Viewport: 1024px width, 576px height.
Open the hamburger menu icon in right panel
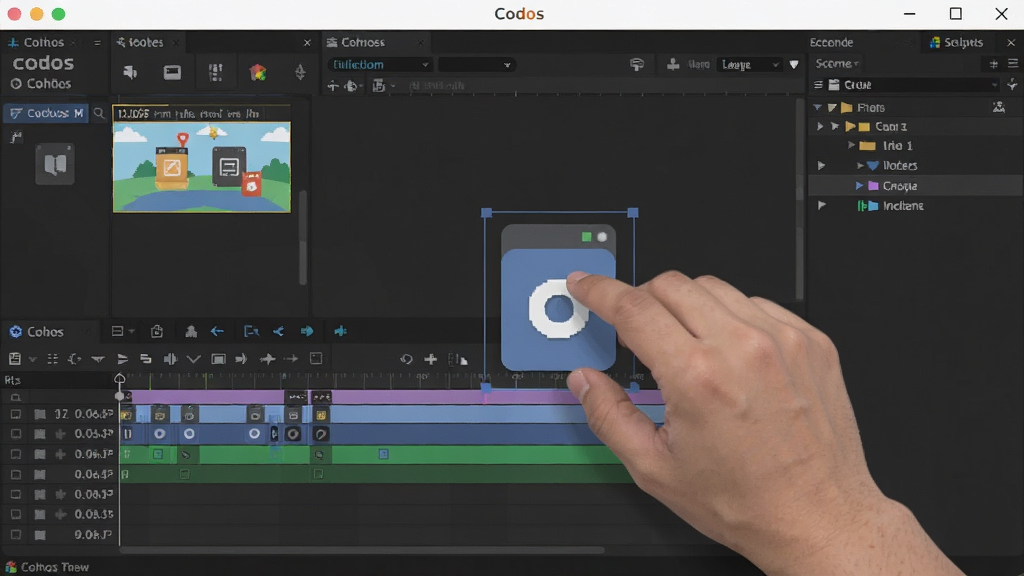tap(1013, 63)
